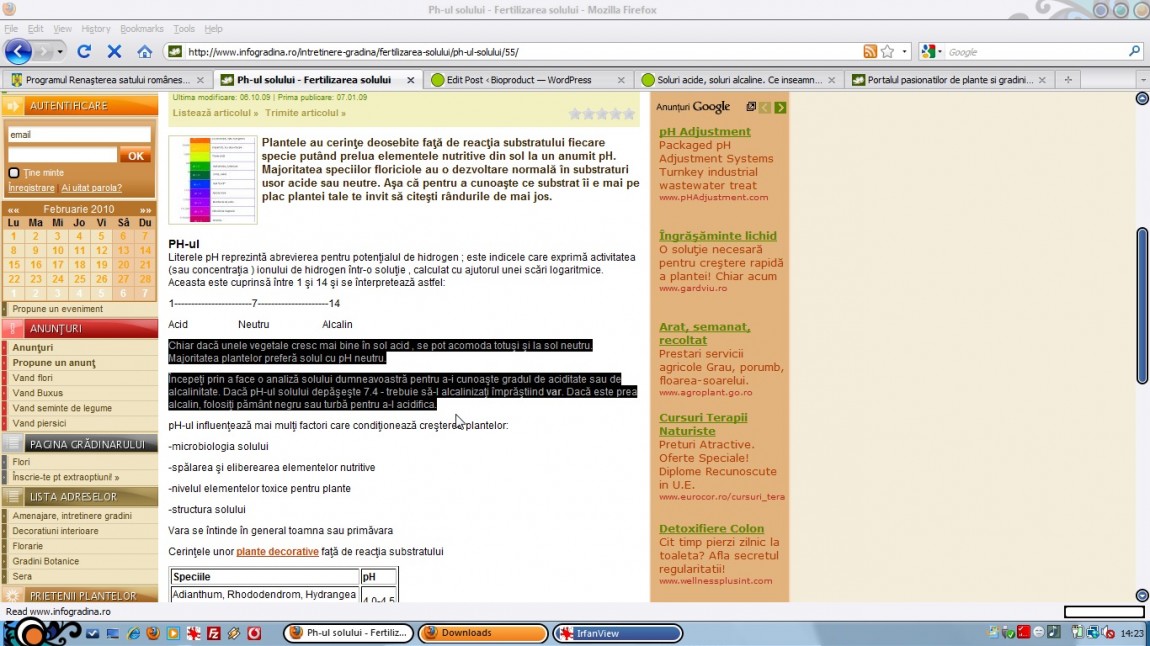Open the list all tabs dropdown arrow
Screen dimensions: 1150x646
[x=1142, y=80]
